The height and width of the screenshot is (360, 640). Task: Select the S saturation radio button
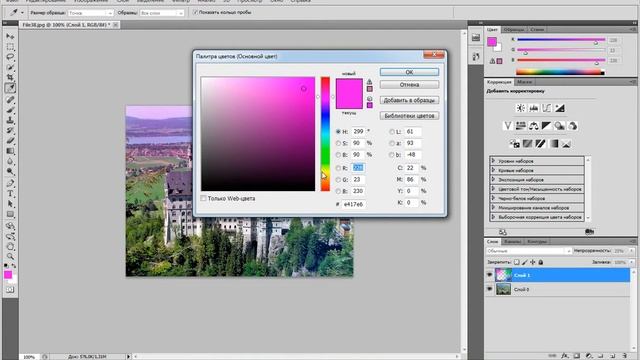338,143
